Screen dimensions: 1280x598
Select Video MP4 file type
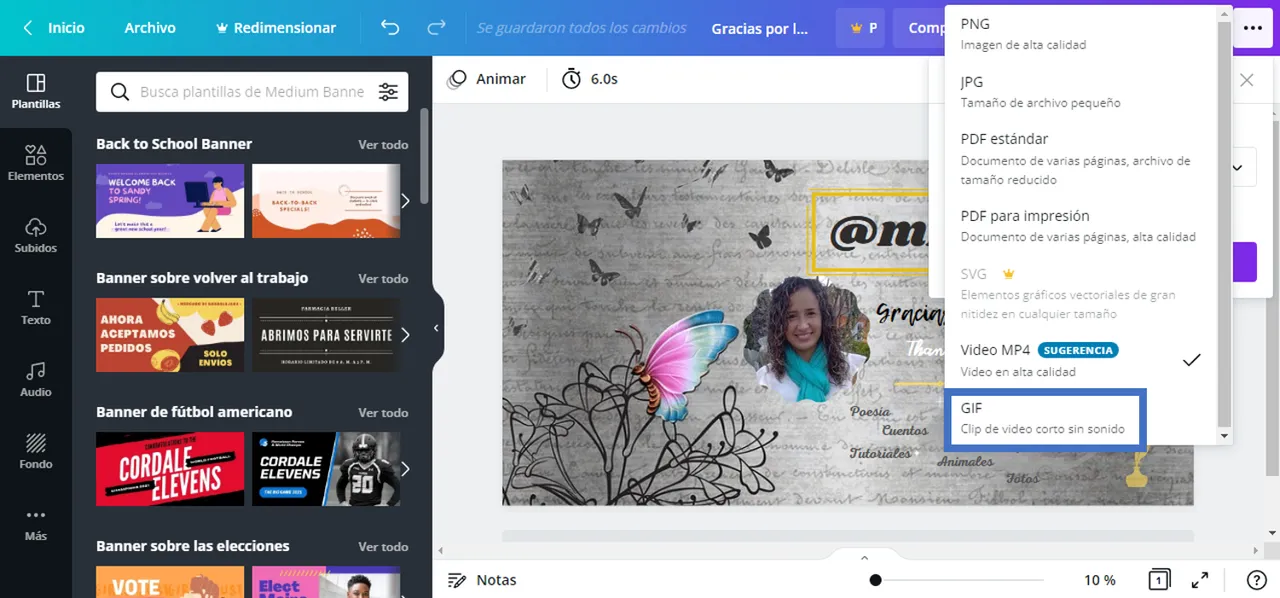click(x=1080, y=360)
